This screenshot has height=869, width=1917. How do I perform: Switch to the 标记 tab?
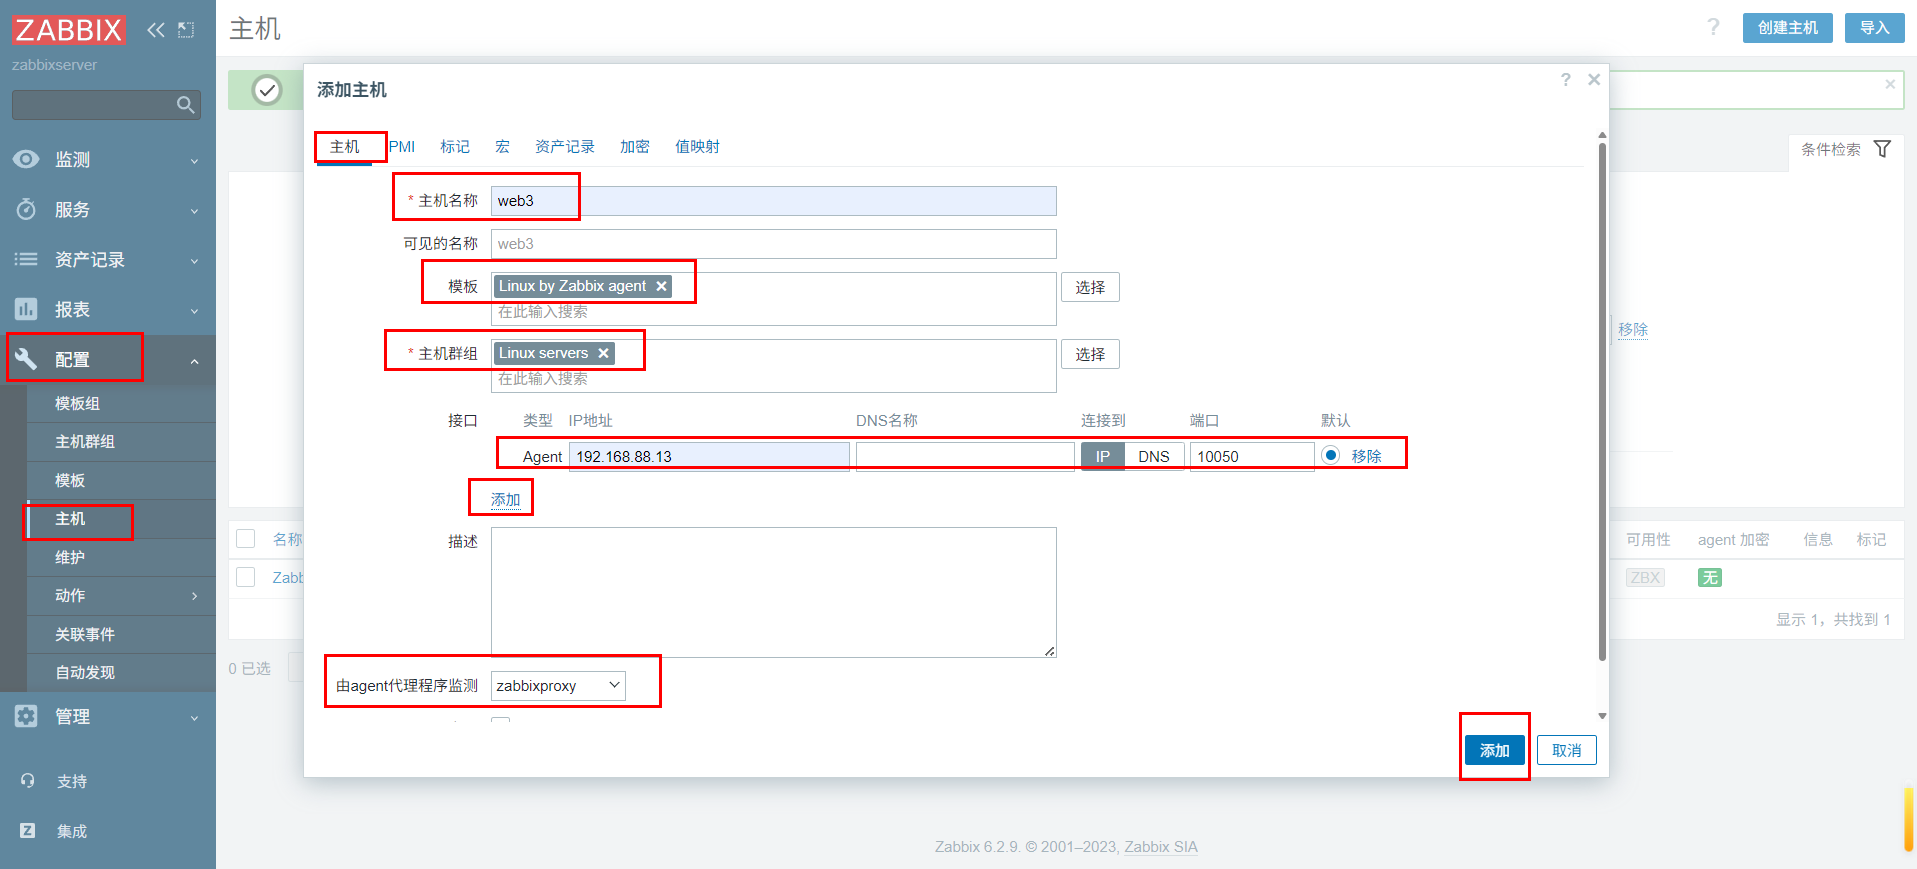tap(455, 147)
